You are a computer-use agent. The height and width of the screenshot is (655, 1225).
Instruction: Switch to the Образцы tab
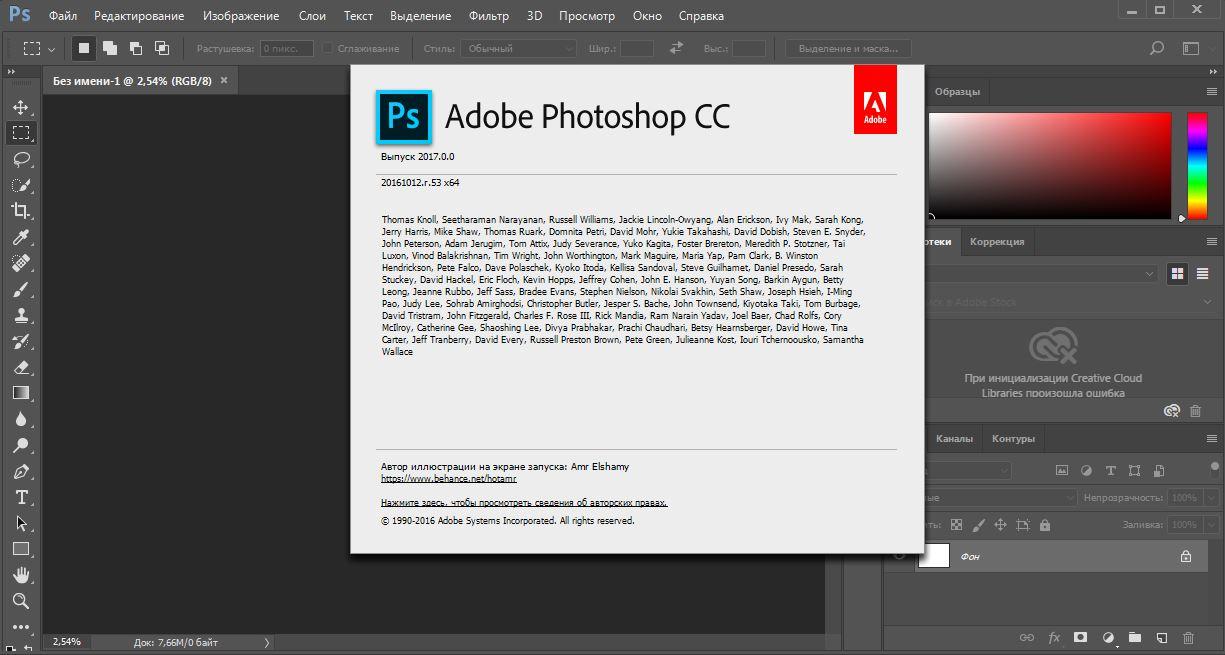(957, 91)
